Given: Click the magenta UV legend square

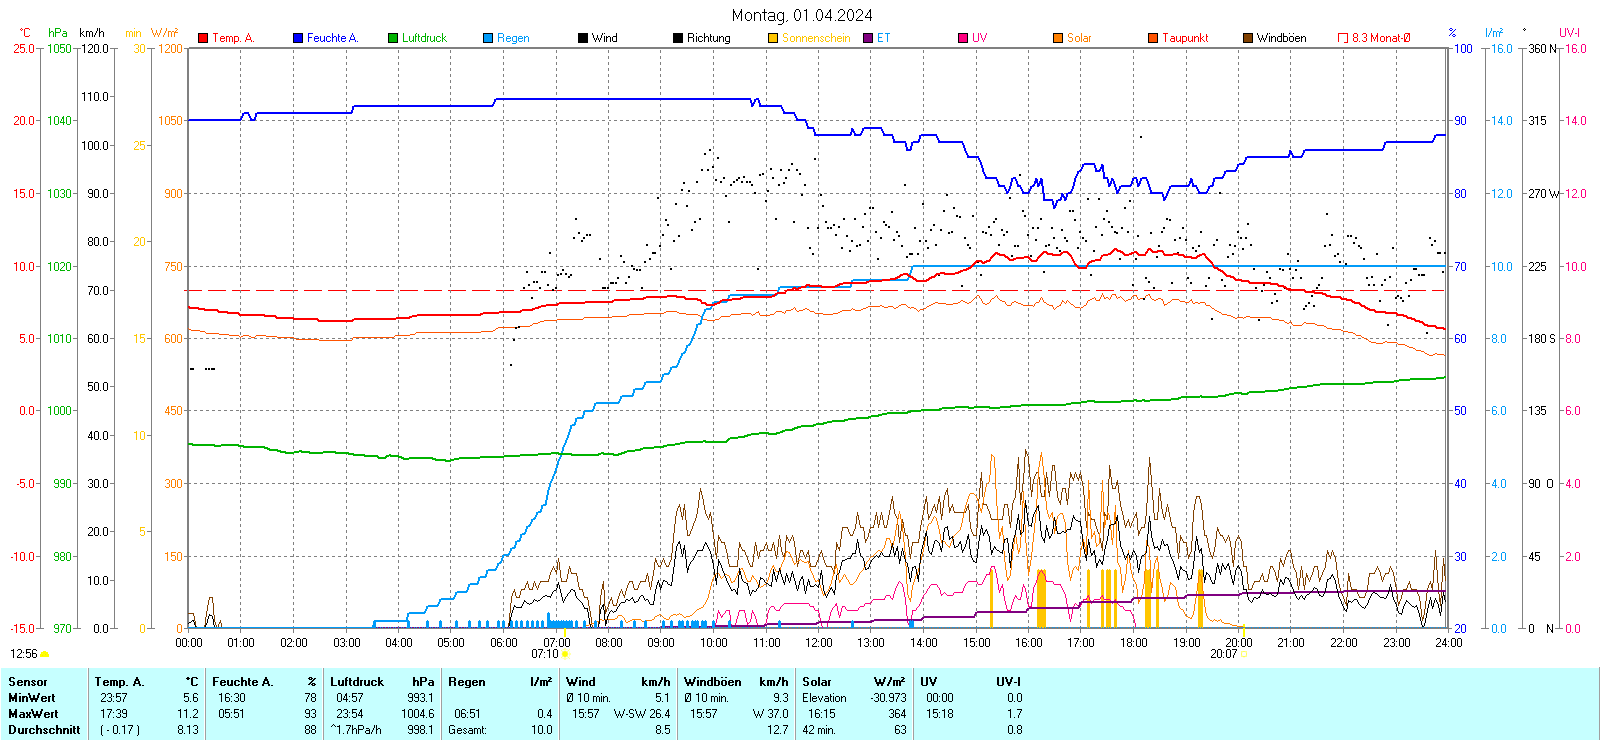Looking at the screenshot, I should pyautogui.click(x=963, y=38).
